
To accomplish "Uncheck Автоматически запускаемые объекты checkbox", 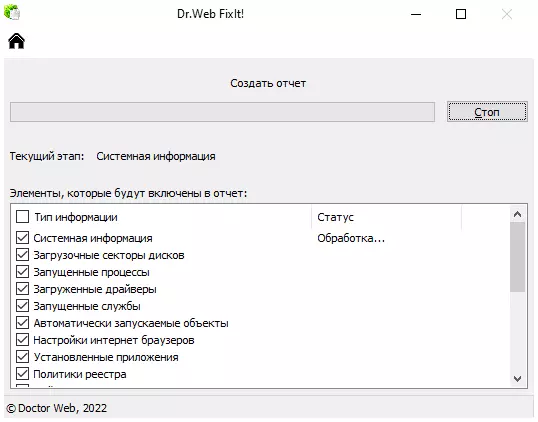I will point(23,323).
